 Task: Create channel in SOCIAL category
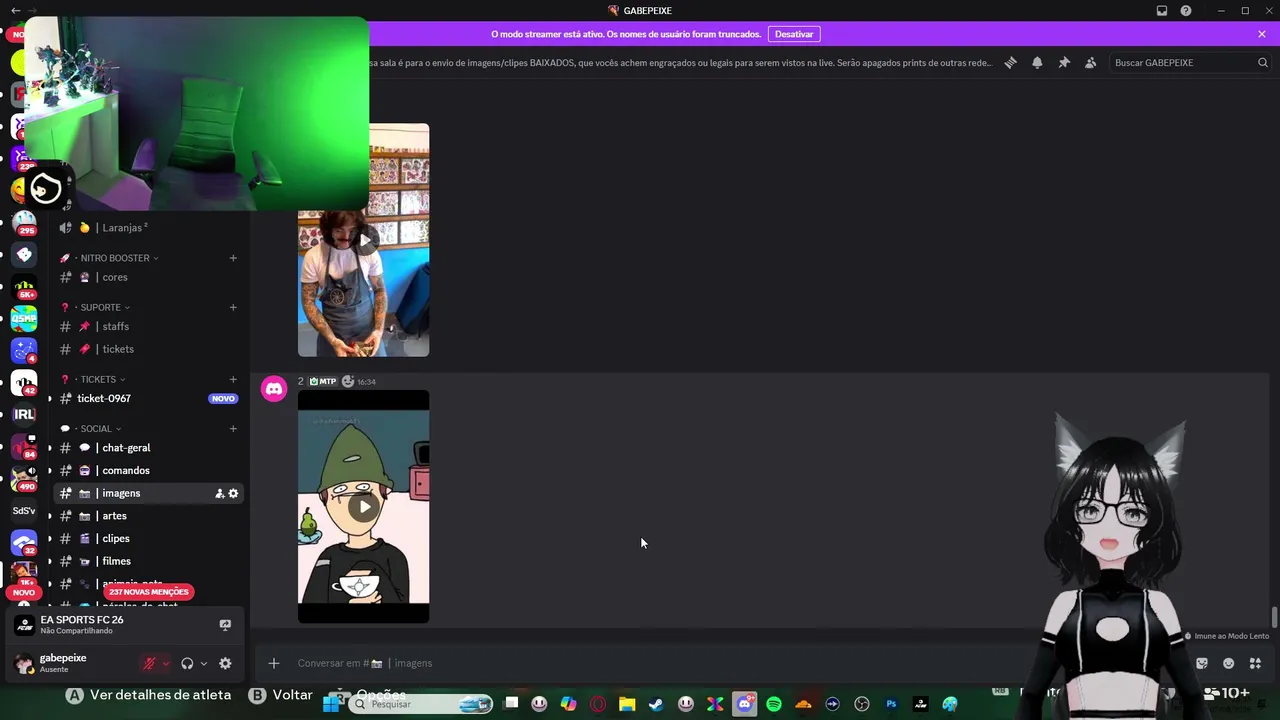(233, 429)
